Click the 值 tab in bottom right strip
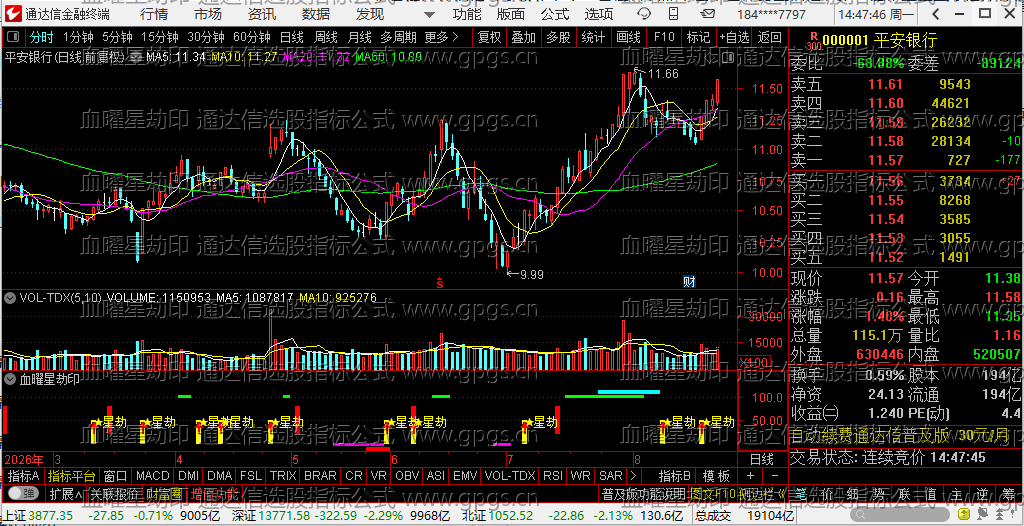Screen dimensions: 1024x526 (x=931, y=495)
